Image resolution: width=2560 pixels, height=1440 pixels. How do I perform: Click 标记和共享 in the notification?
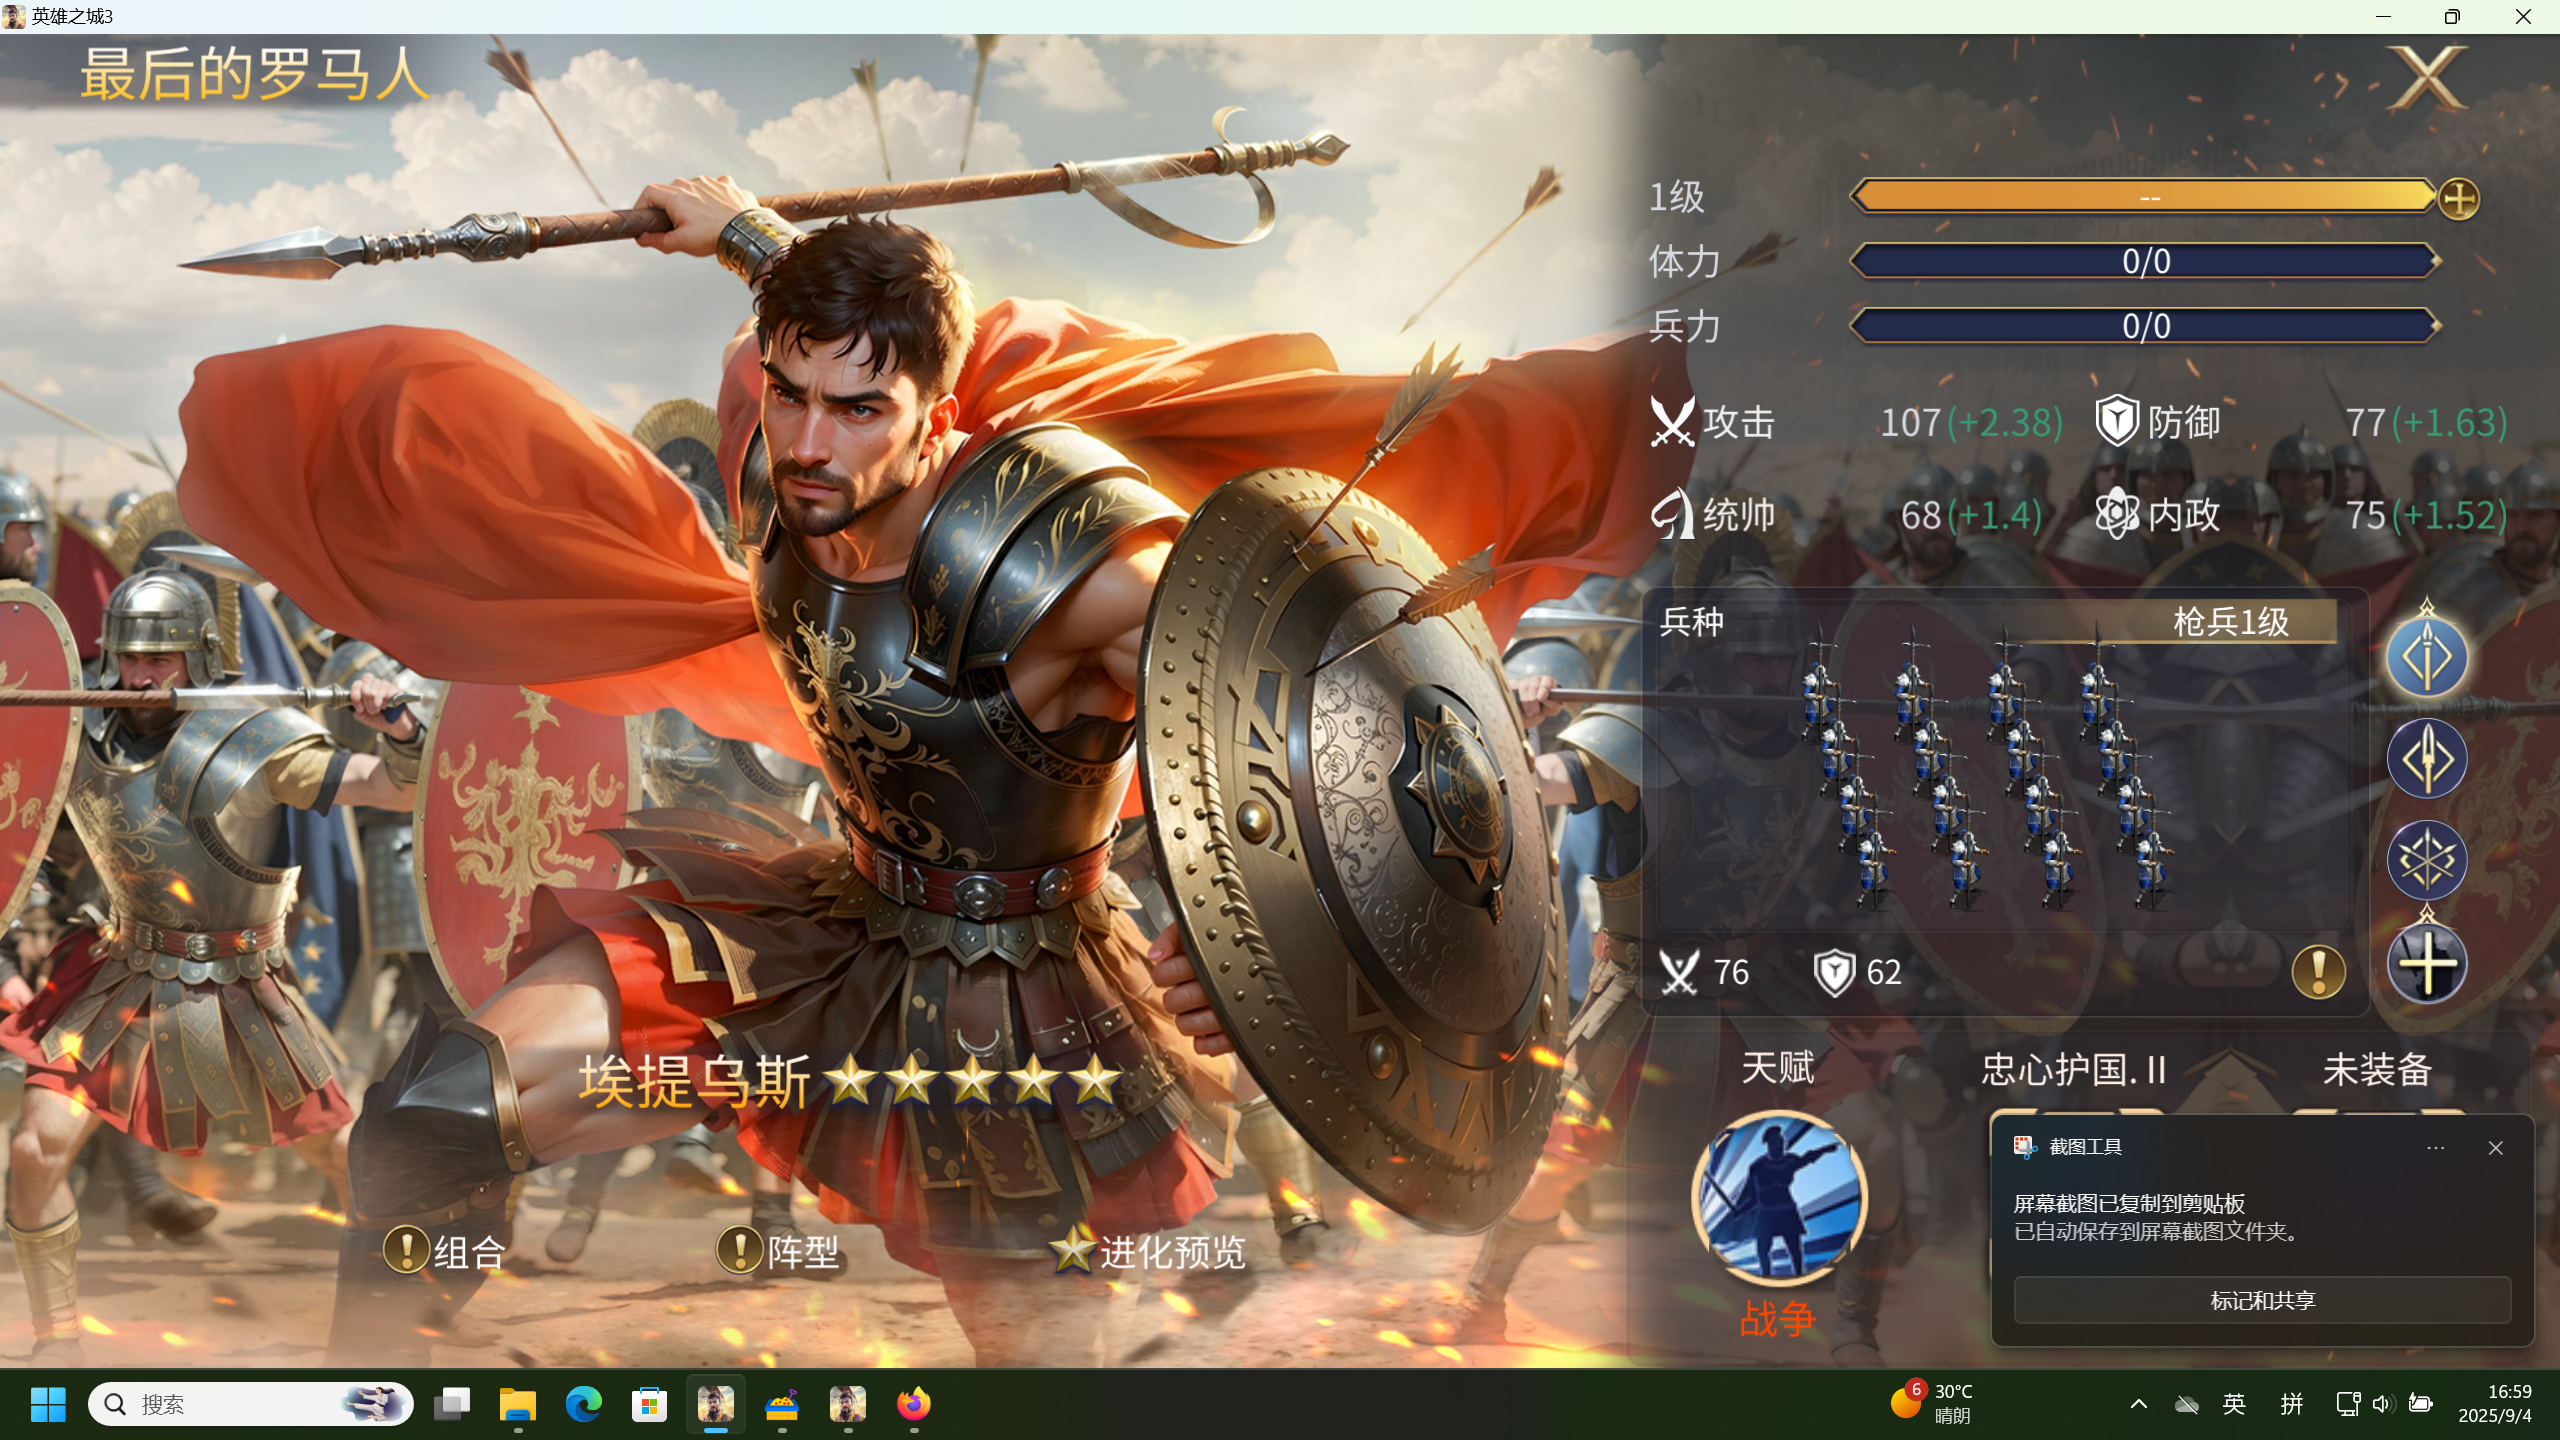(x=2262, y=1299)
